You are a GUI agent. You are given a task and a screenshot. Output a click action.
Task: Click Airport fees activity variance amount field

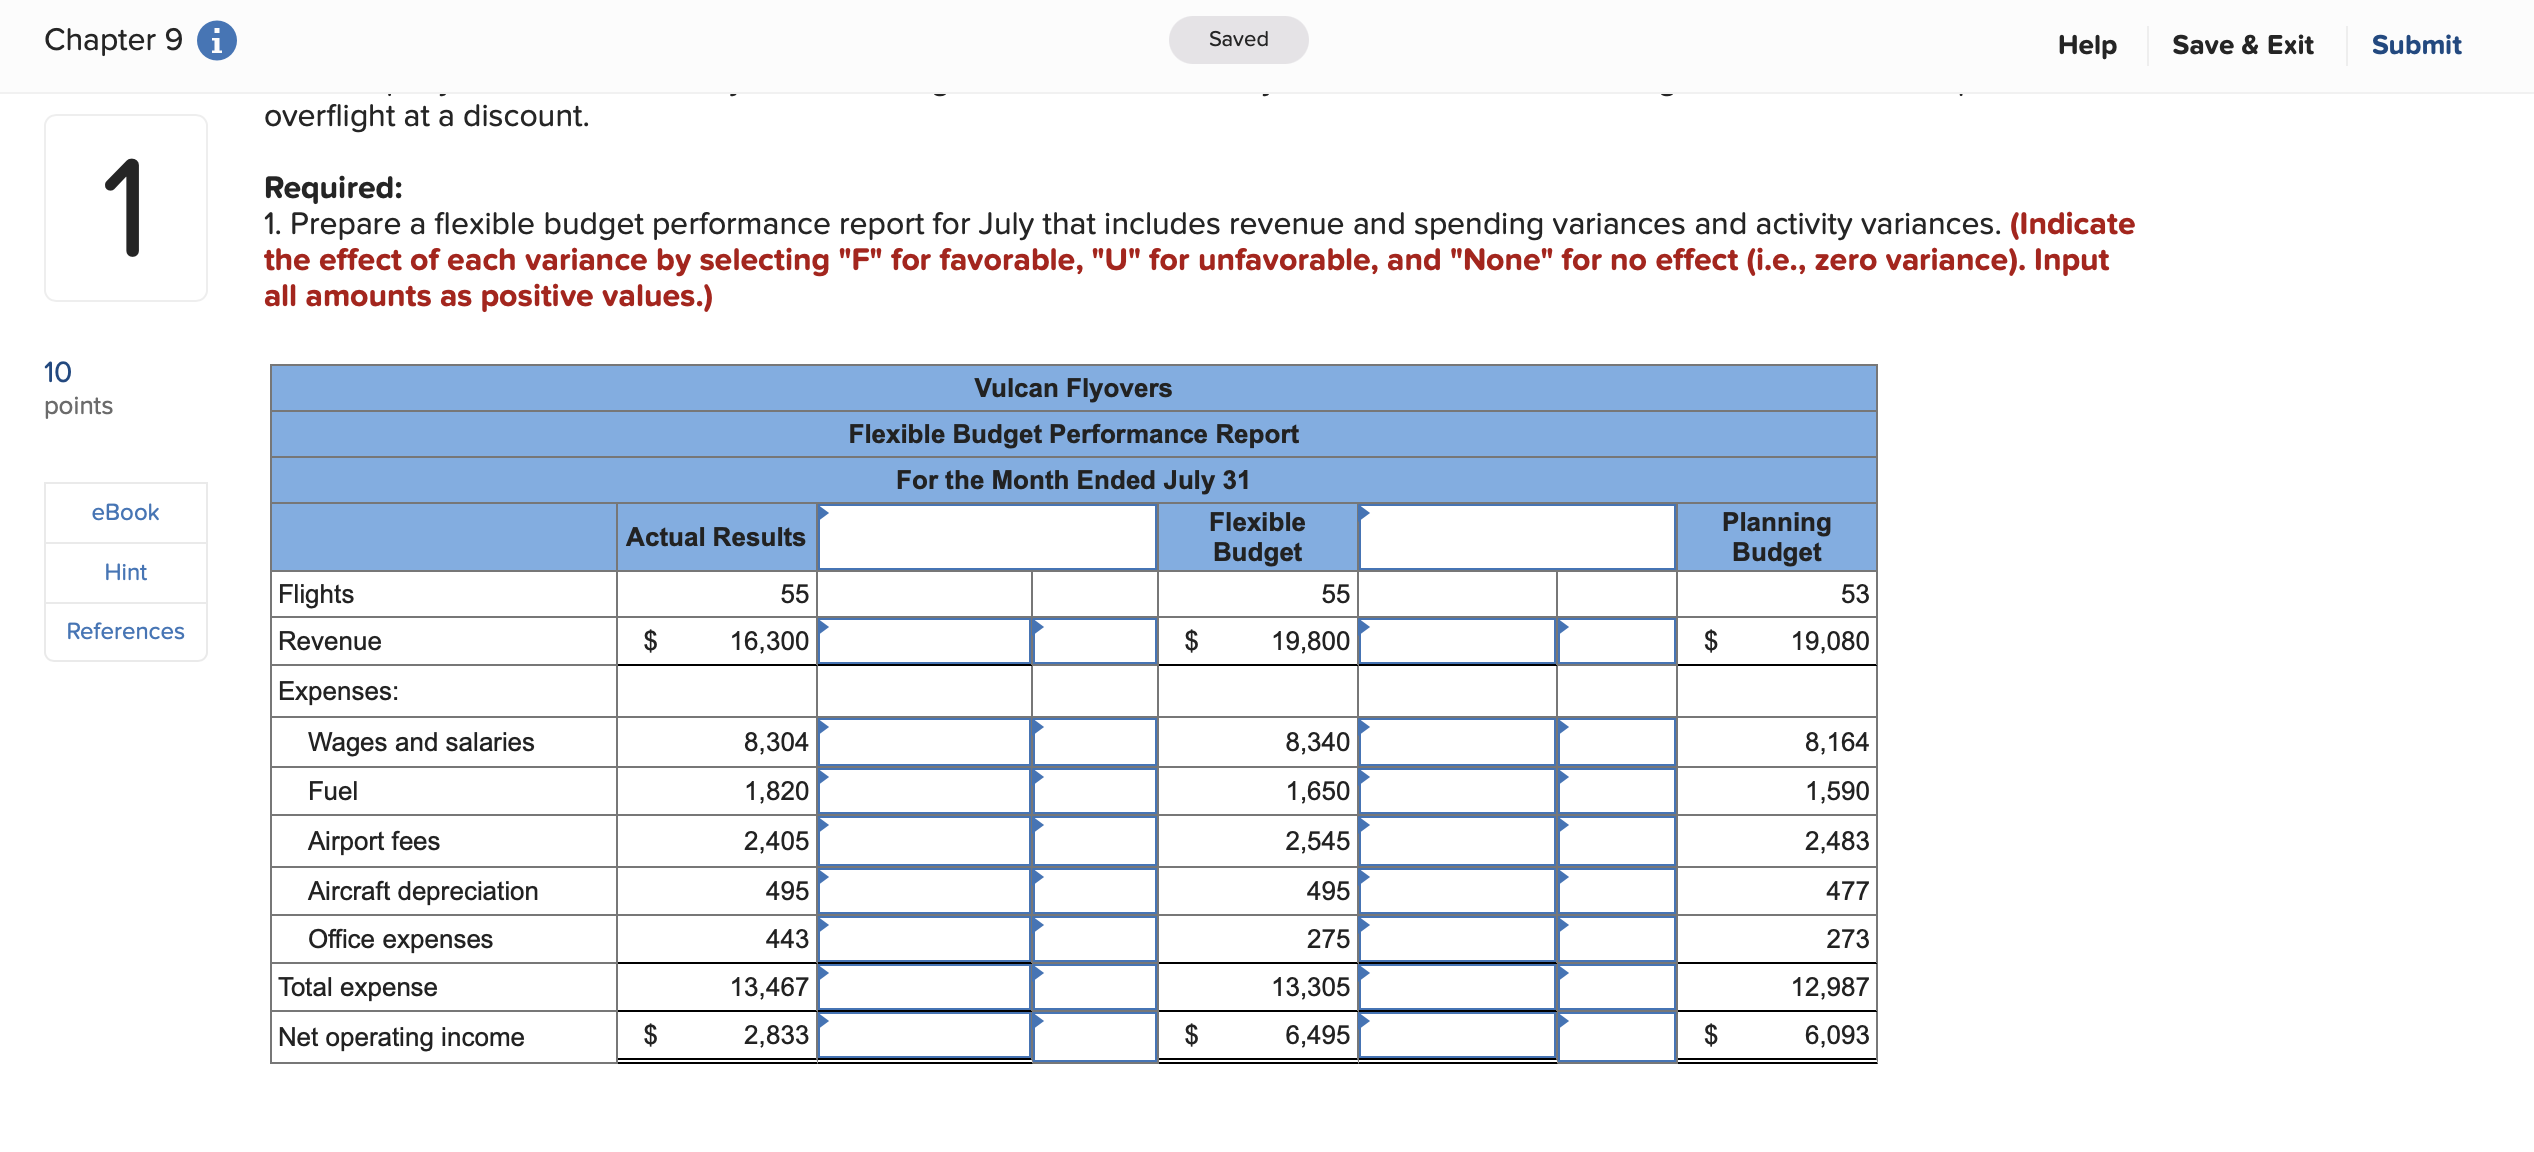pyautogui.click(x=1456, y=841)
